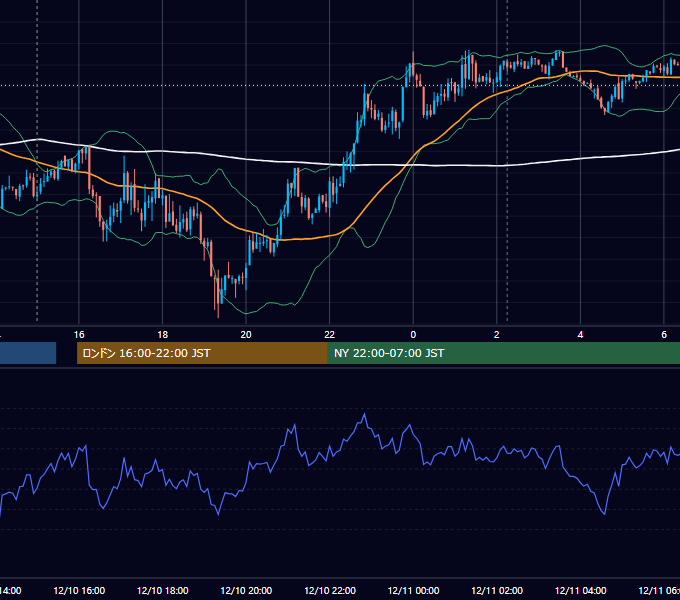Click the 22 hour label on upper axis
The width and height of the screenshot is (680, 600).
point(330,335)
